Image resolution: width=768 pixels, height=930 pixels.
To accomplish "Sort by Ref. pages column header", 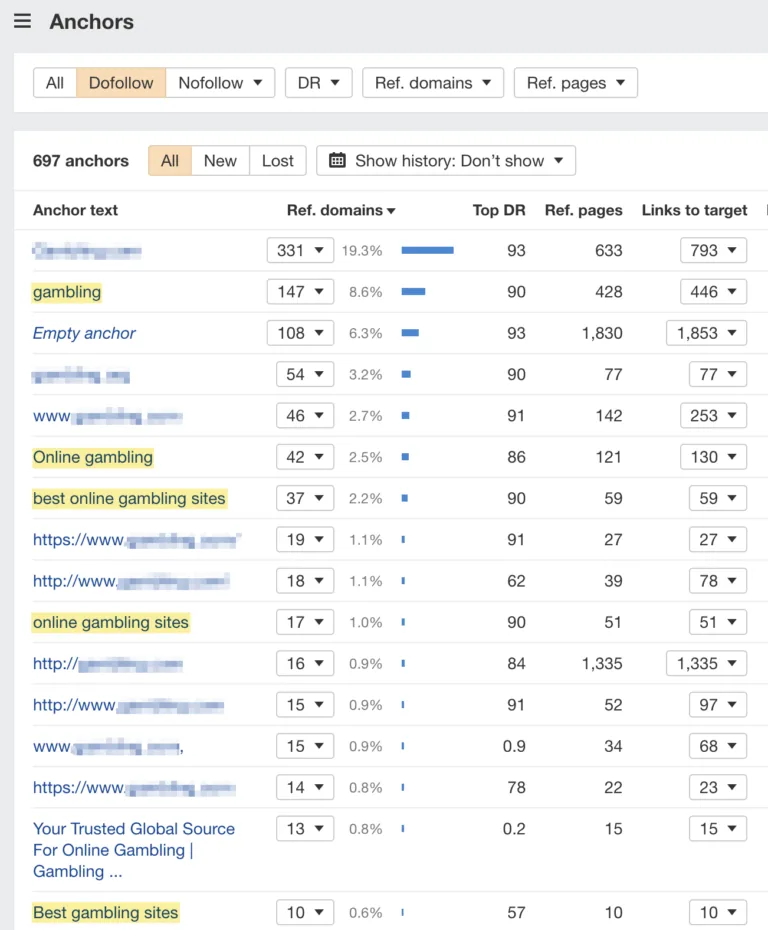I will click(x=584, y=210).
